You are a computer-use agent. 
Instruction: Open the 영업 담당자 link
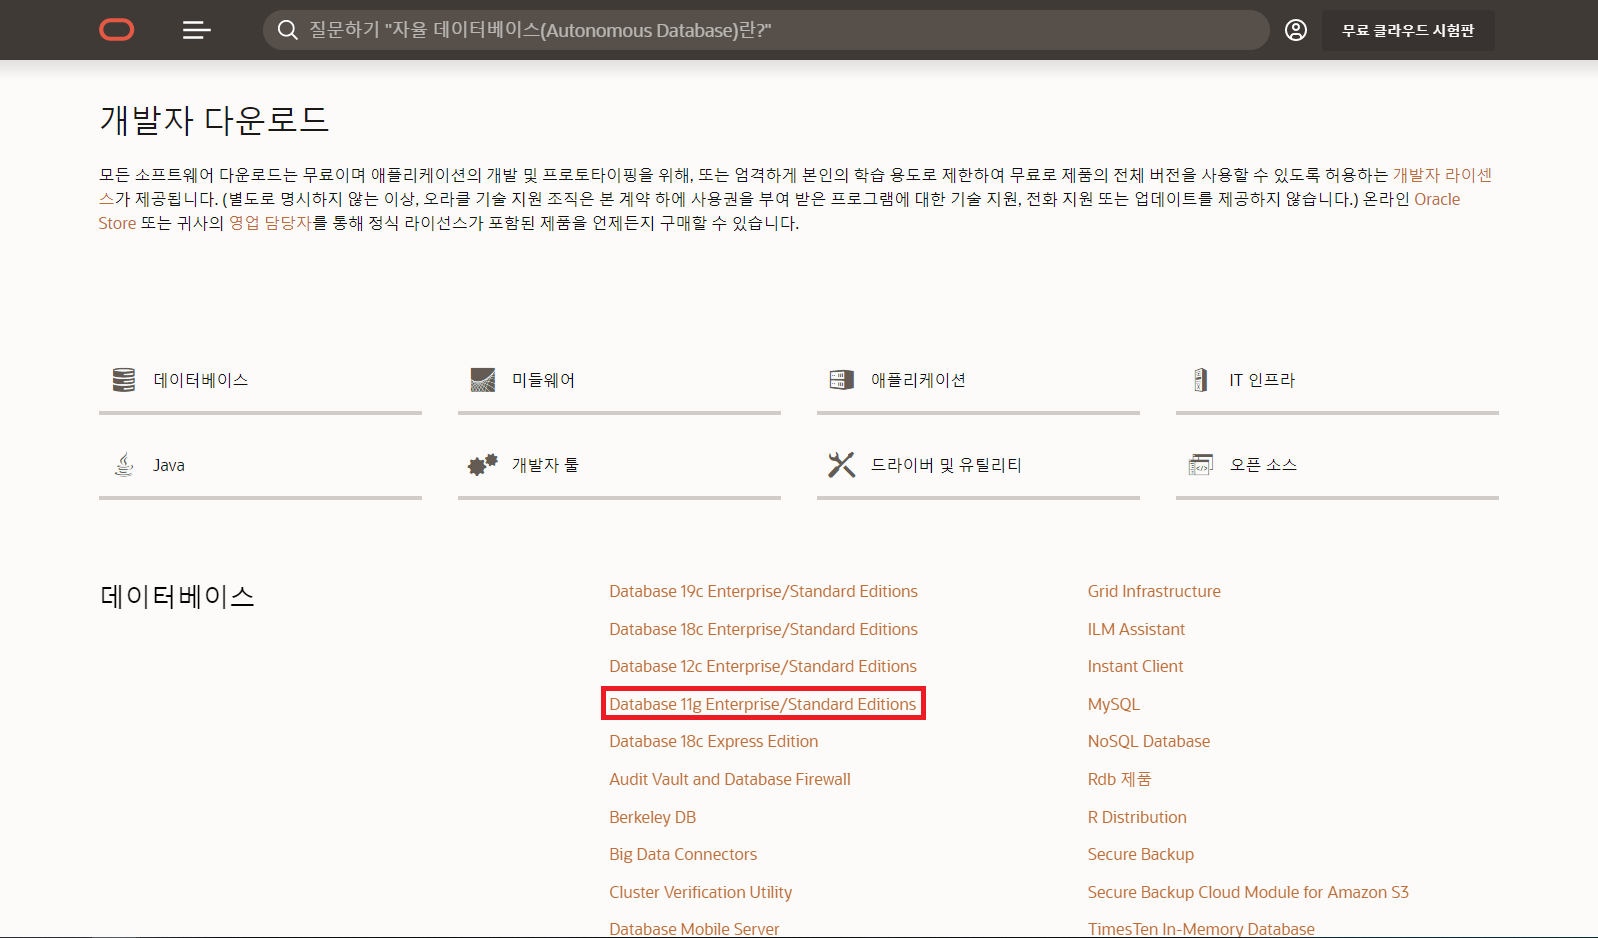(x=270, y=223)
